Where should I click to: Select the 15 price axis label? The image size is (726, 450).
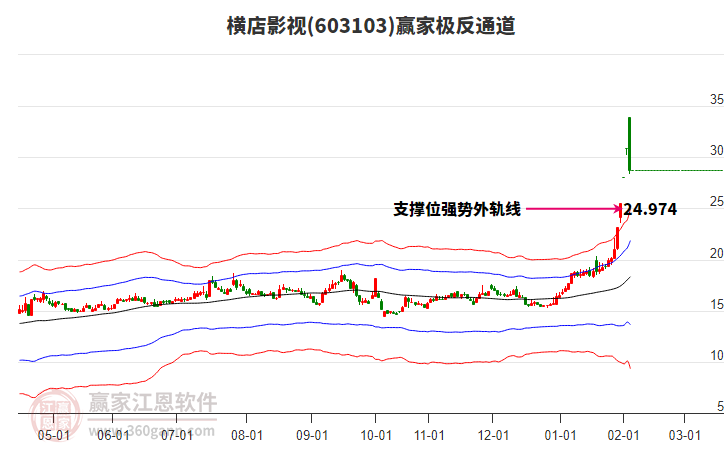(x=716, y=305)
